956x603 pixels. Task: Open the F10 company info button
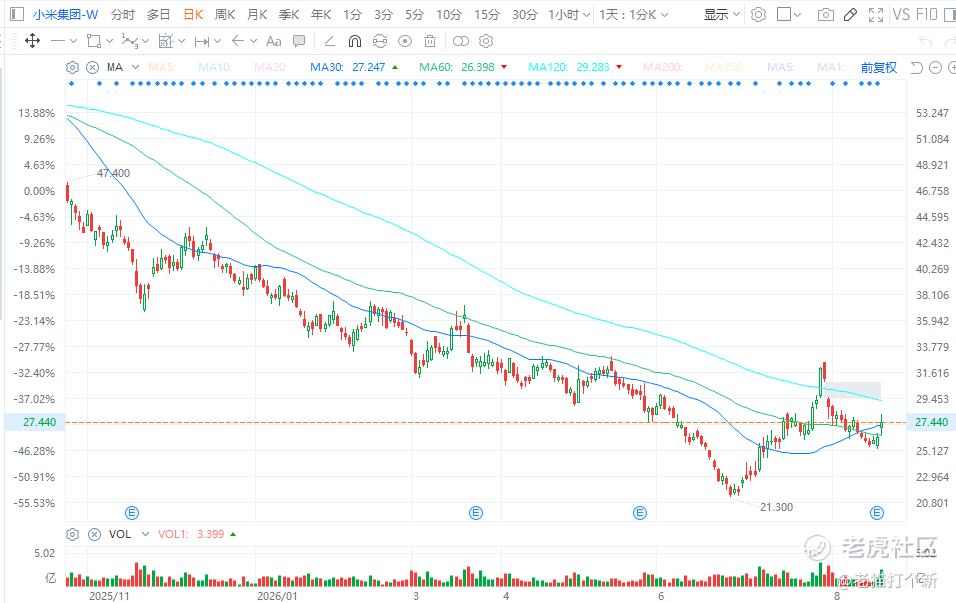pos(926,14)
